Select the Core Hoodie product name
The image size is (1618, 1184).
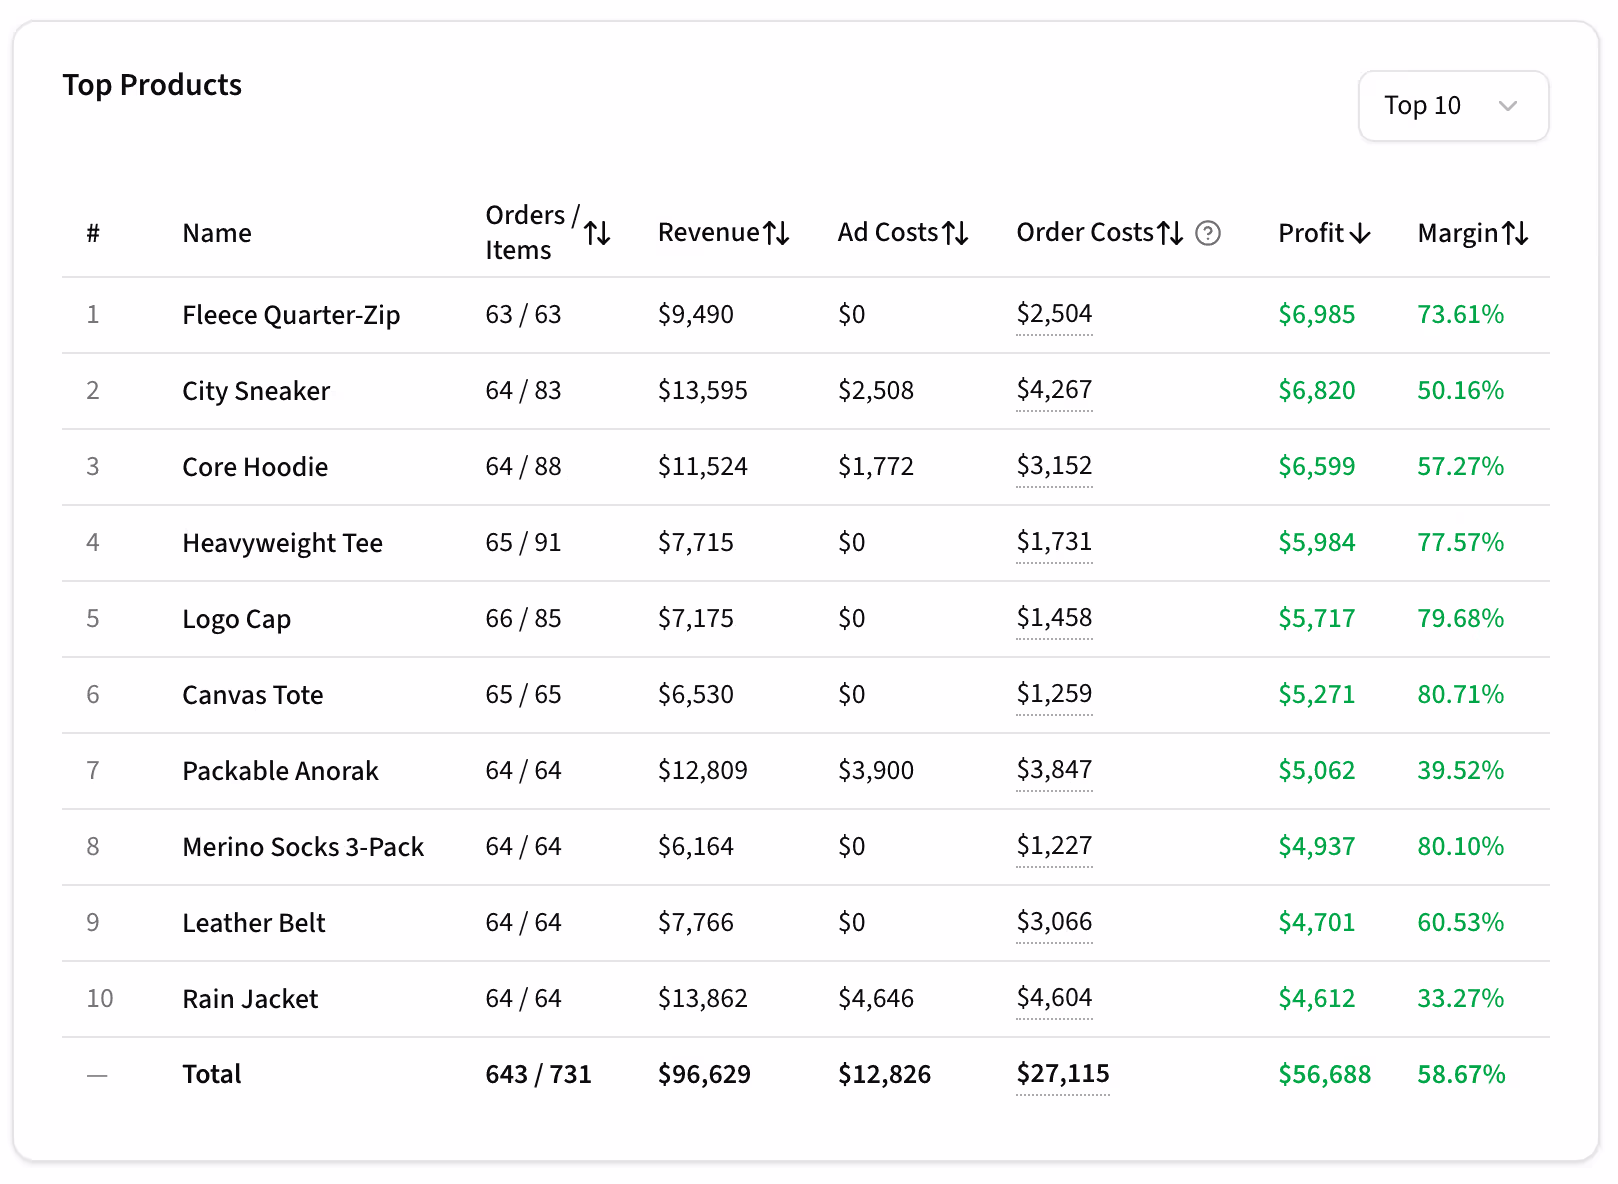255,467
